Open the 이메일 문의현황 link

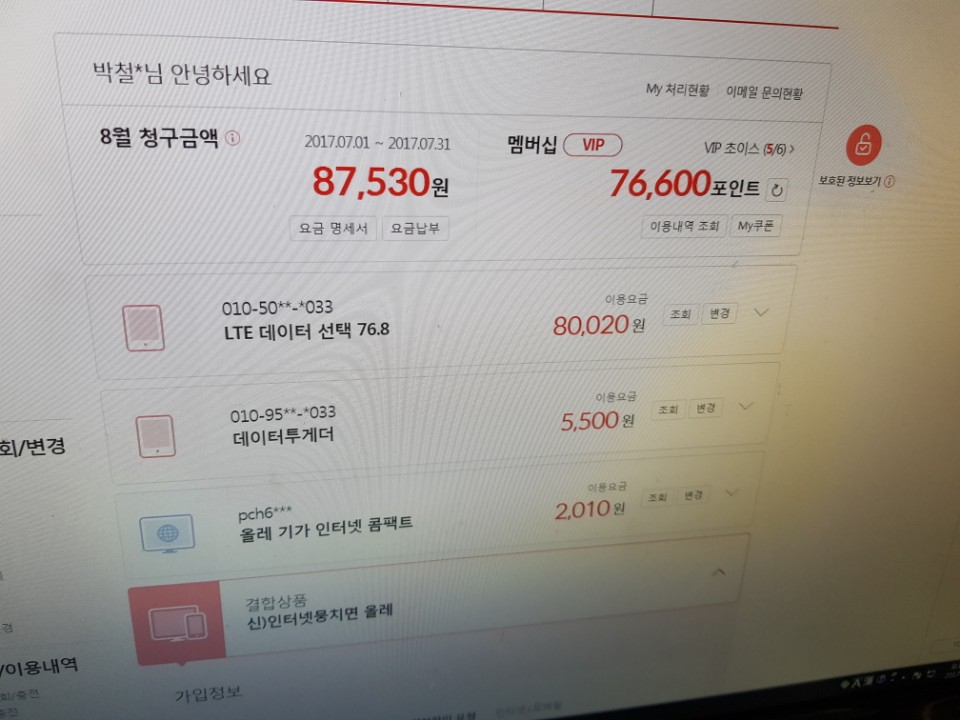point(764,92)
